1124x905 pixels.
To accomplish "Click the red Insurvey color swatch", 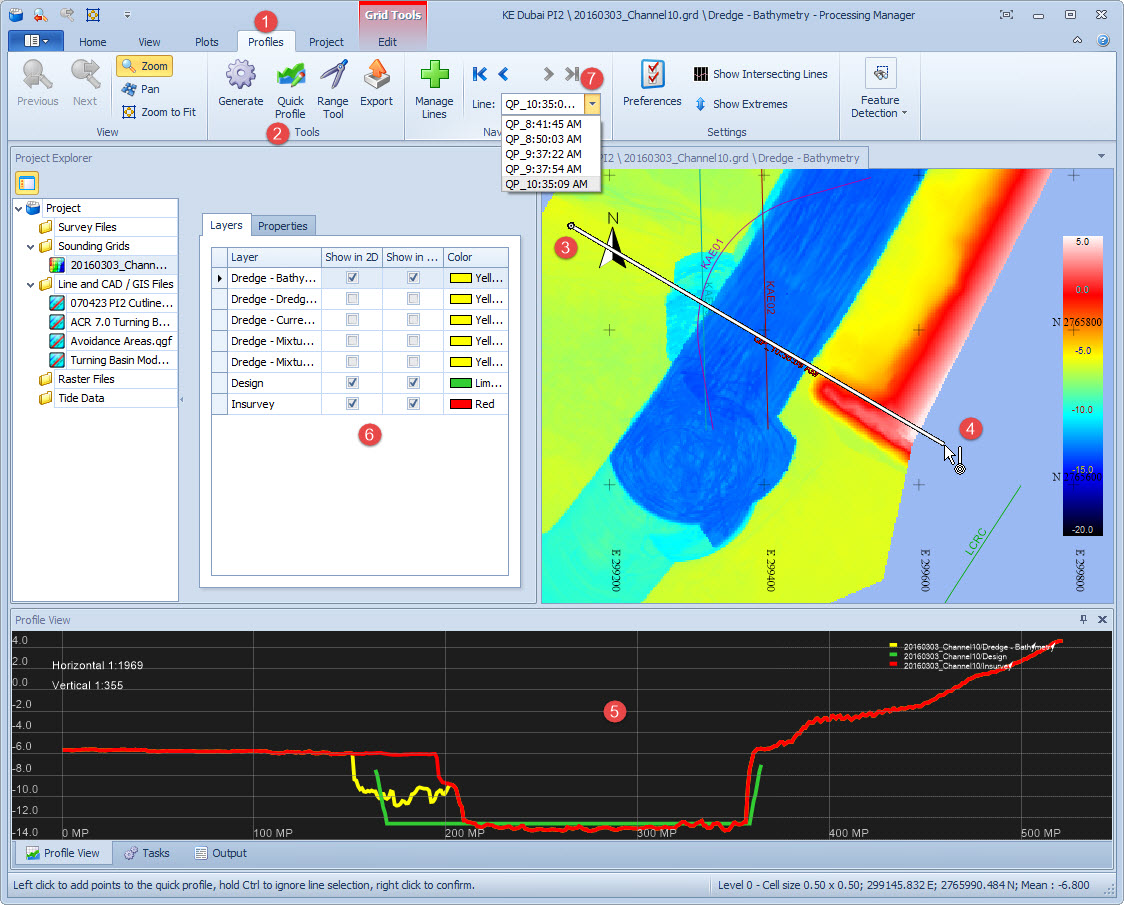I will [x=459, y=404].
